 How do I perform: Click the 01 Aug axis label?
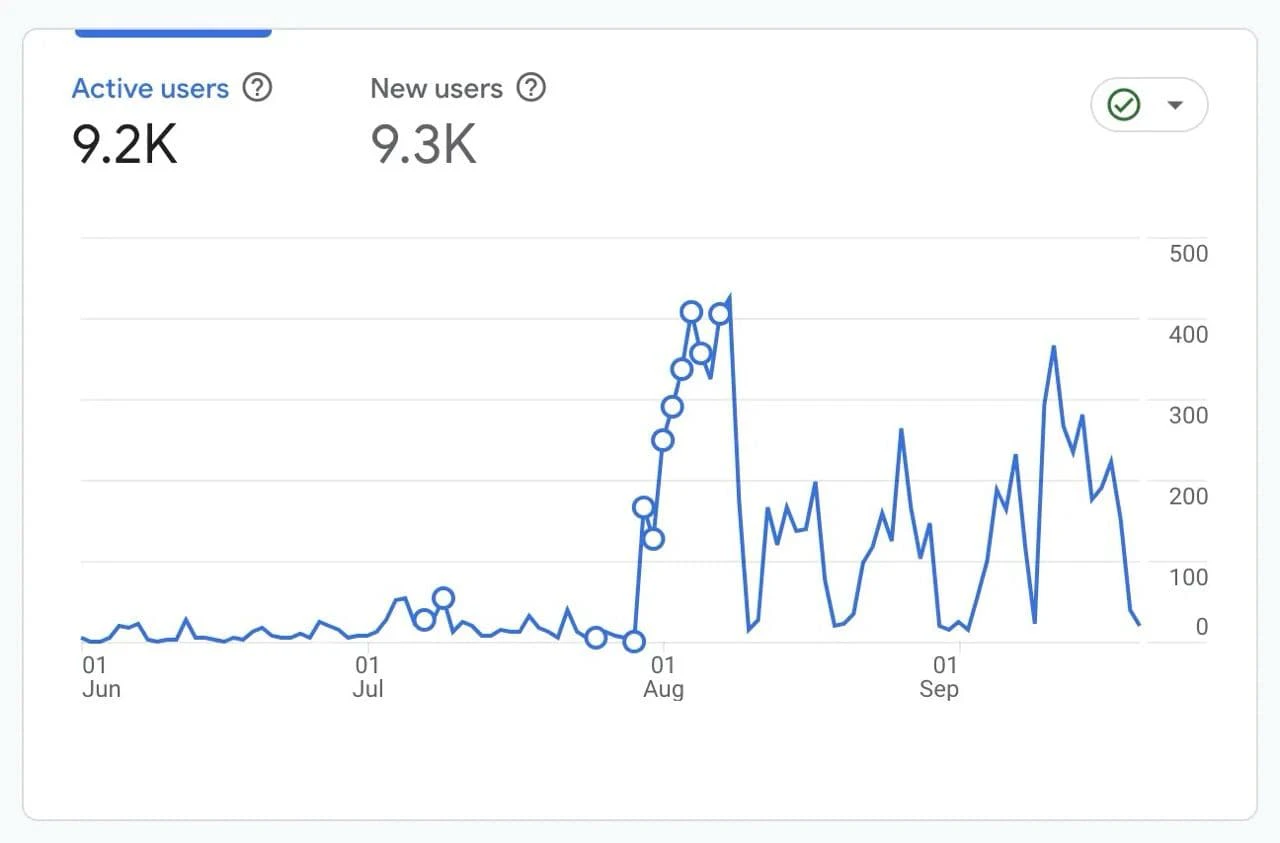[664, 675]
